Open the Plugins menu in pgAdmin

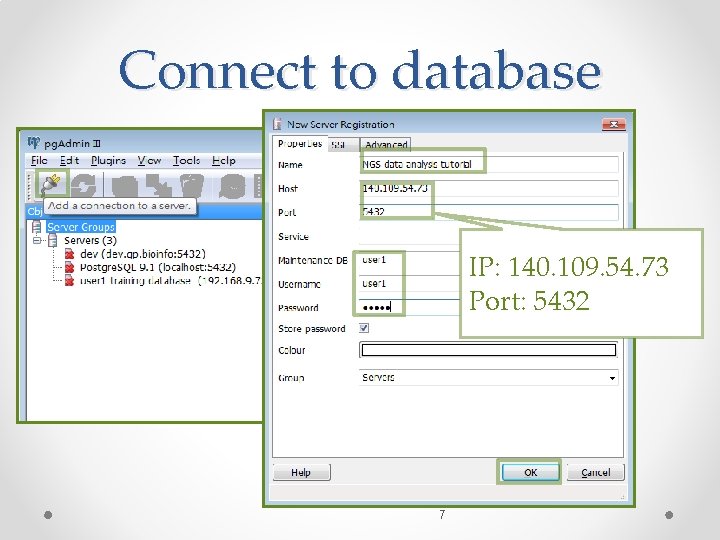click(108, 160)
